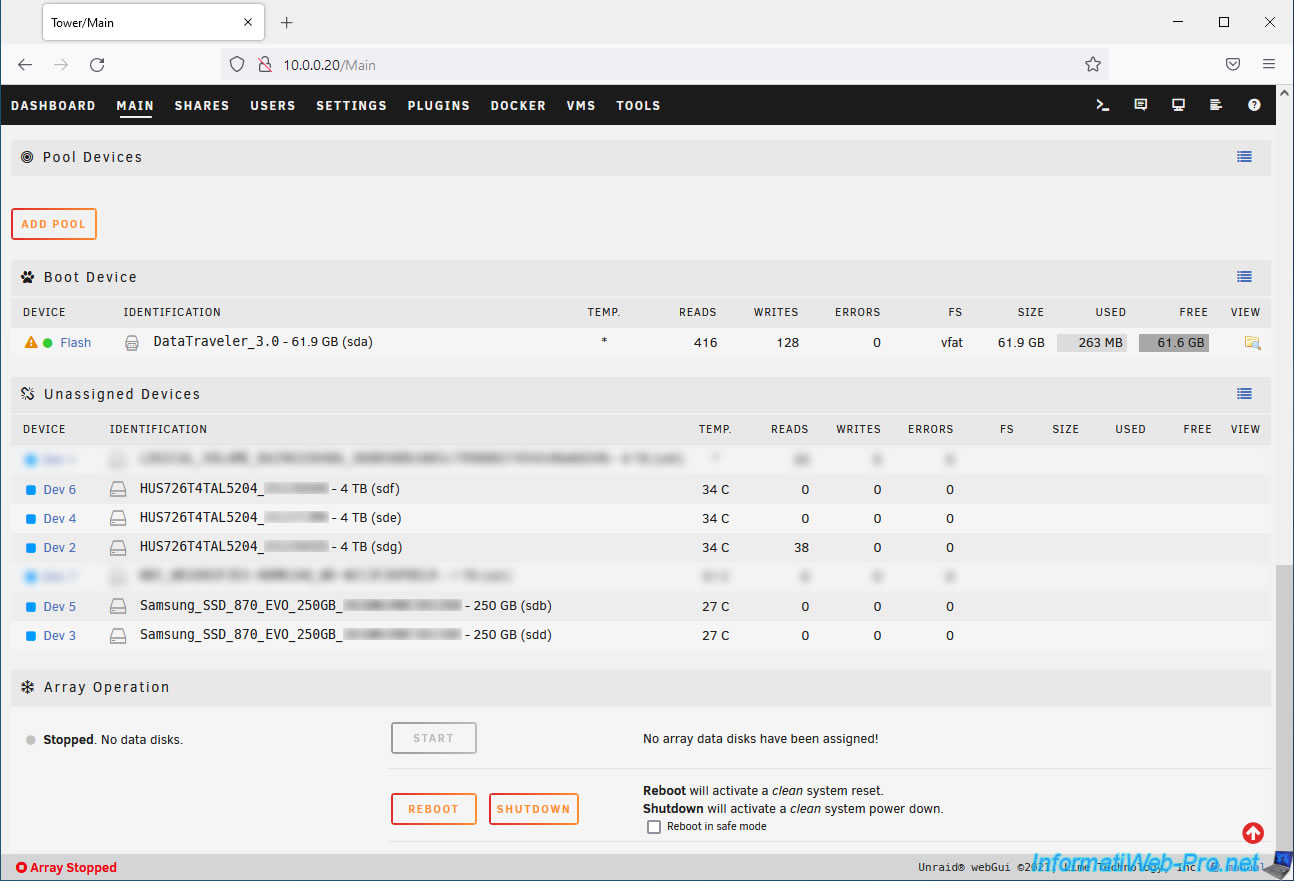The width and height of the screenshot is (1294, 881).
Task: Open the system log icon
Action: [x=1216, y=105]
